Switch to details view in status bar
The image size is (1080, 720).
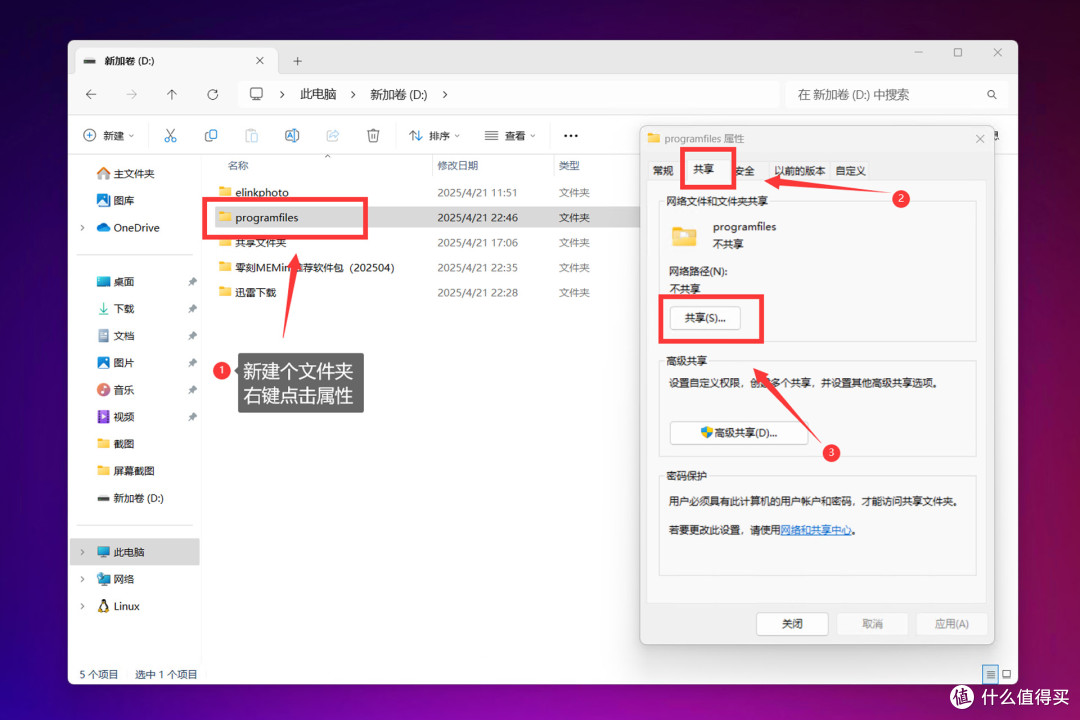pyautogui.click(x=990, y=674)
